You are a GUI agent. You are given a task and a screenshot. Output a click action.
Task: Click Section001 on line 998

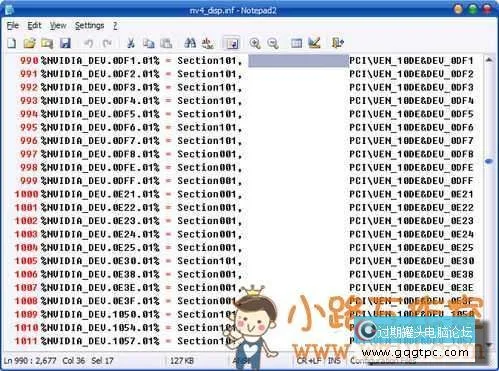207,168
